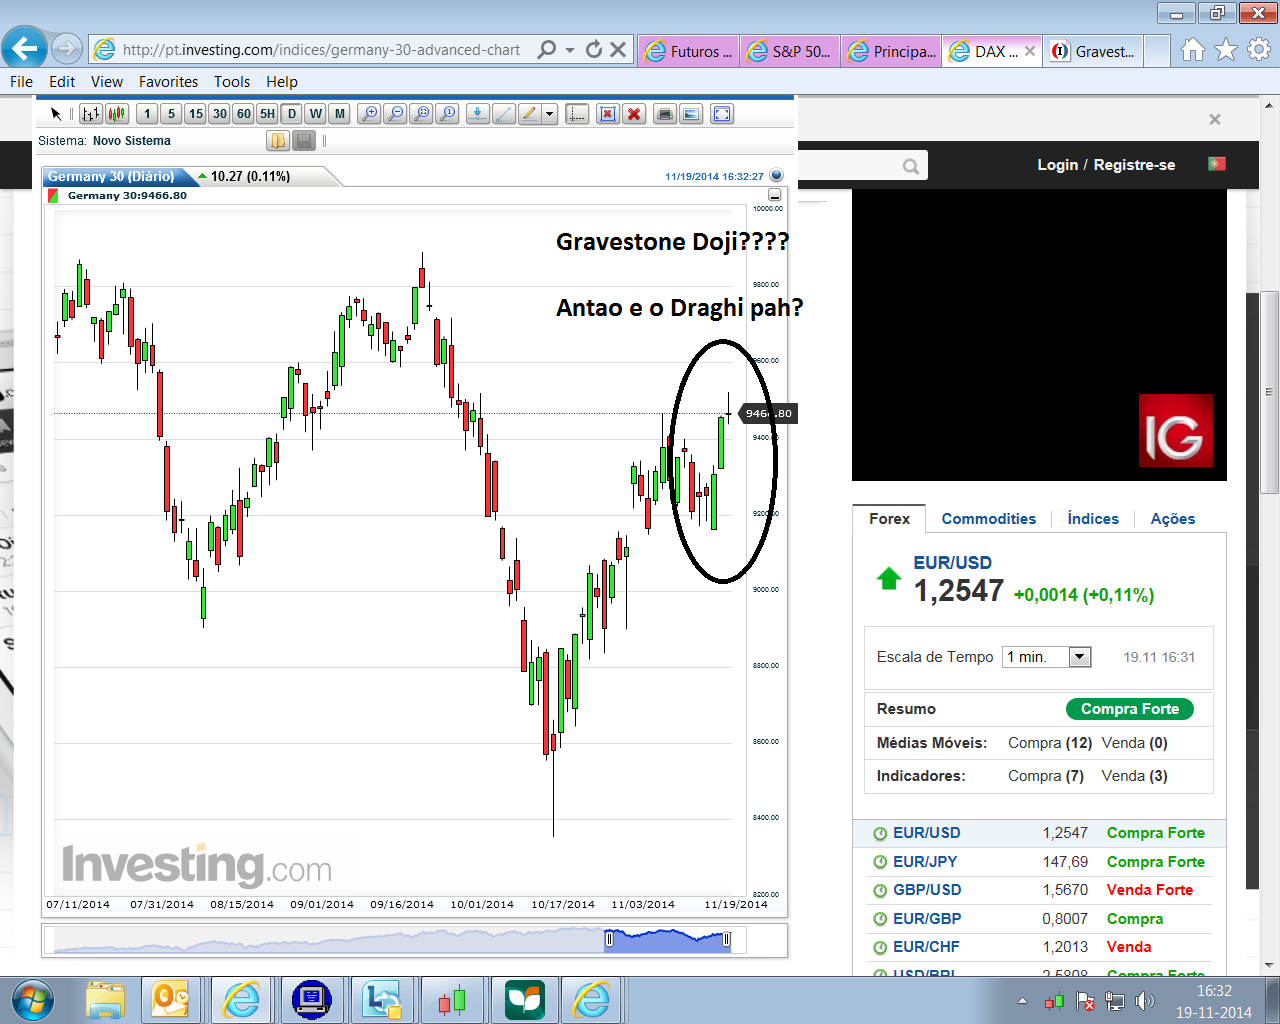Open the Favorites menu
The image size is (1280, 1024).
(x=168, y=82)
